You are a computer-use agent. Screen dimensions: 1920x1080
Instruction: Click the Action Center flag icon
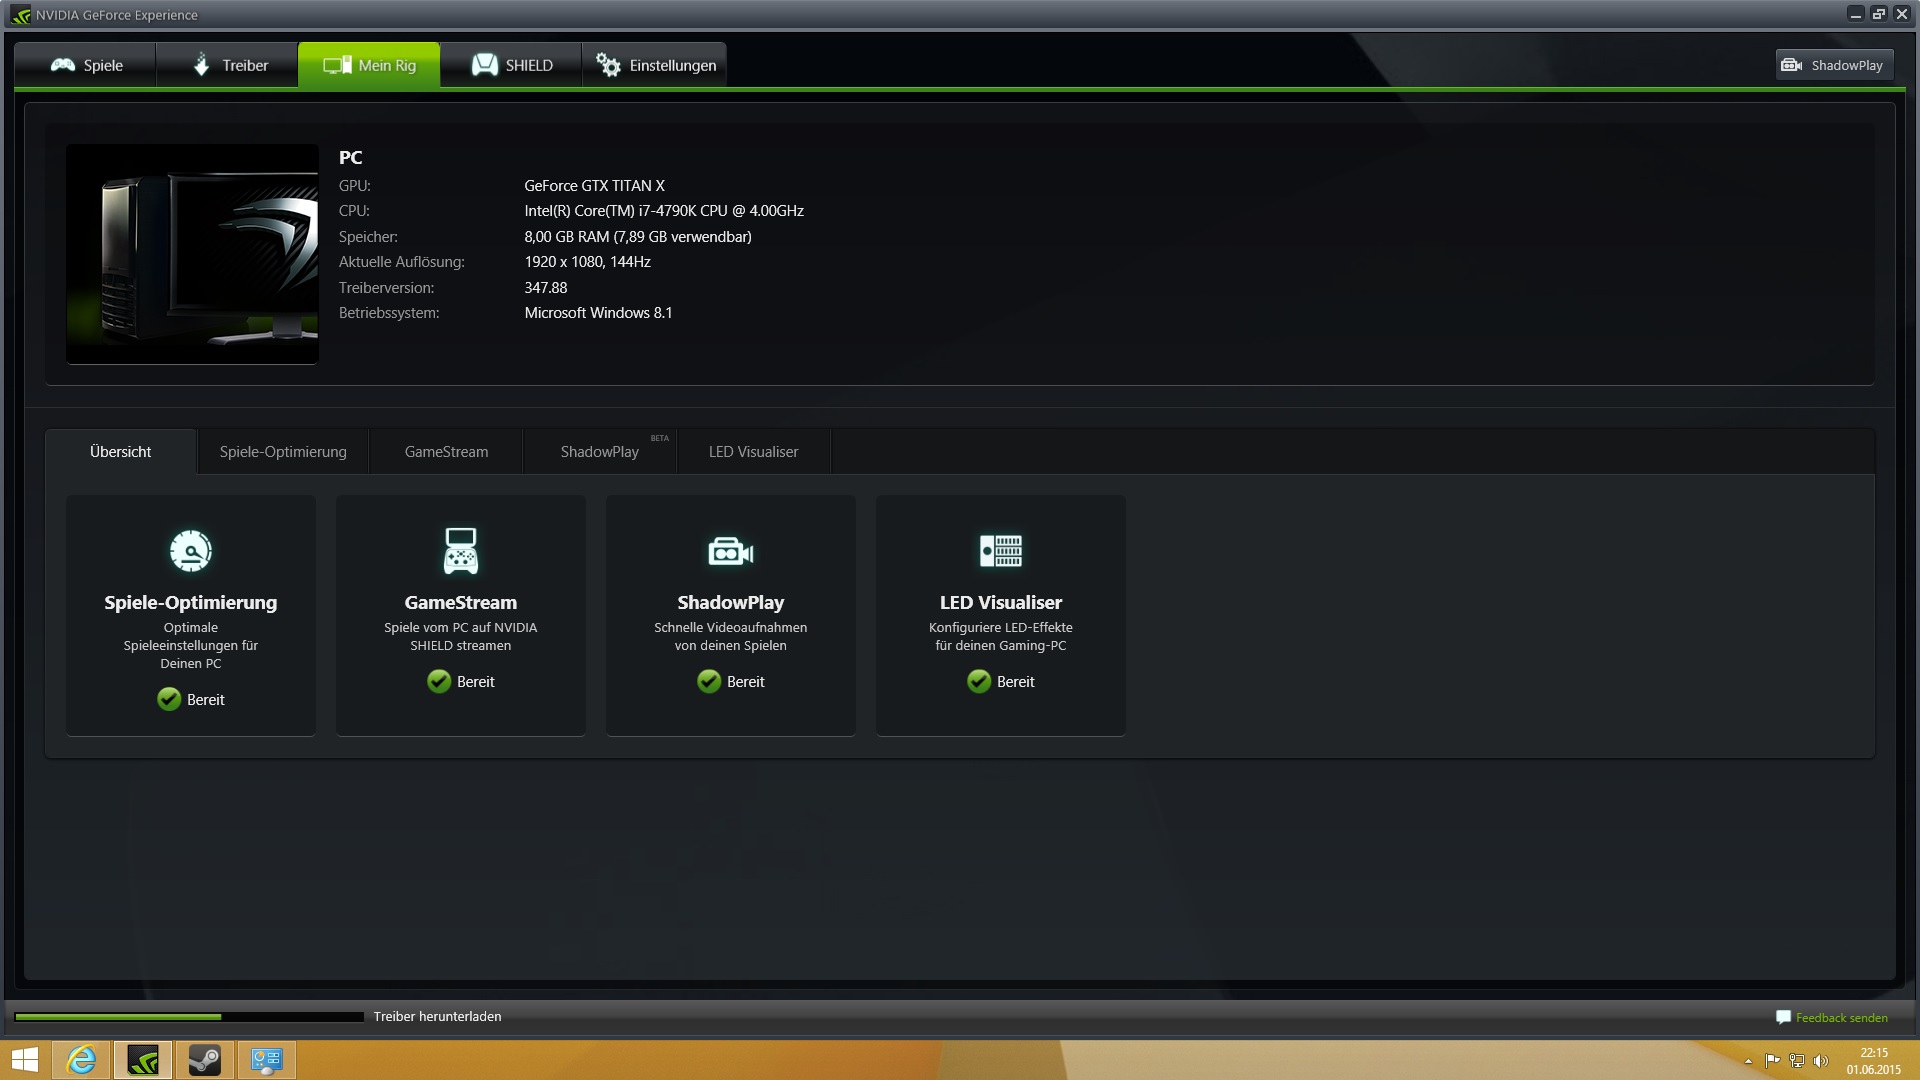1773,1061
